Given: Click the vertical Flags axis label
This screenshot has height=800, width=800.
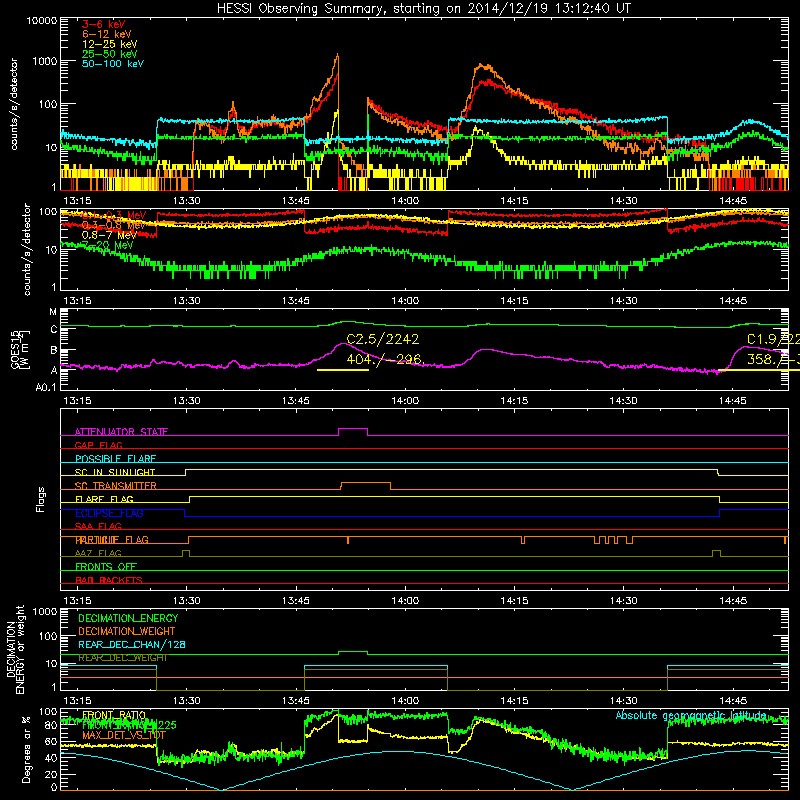Looking at the screenshot, I should [x=41, y=499].
